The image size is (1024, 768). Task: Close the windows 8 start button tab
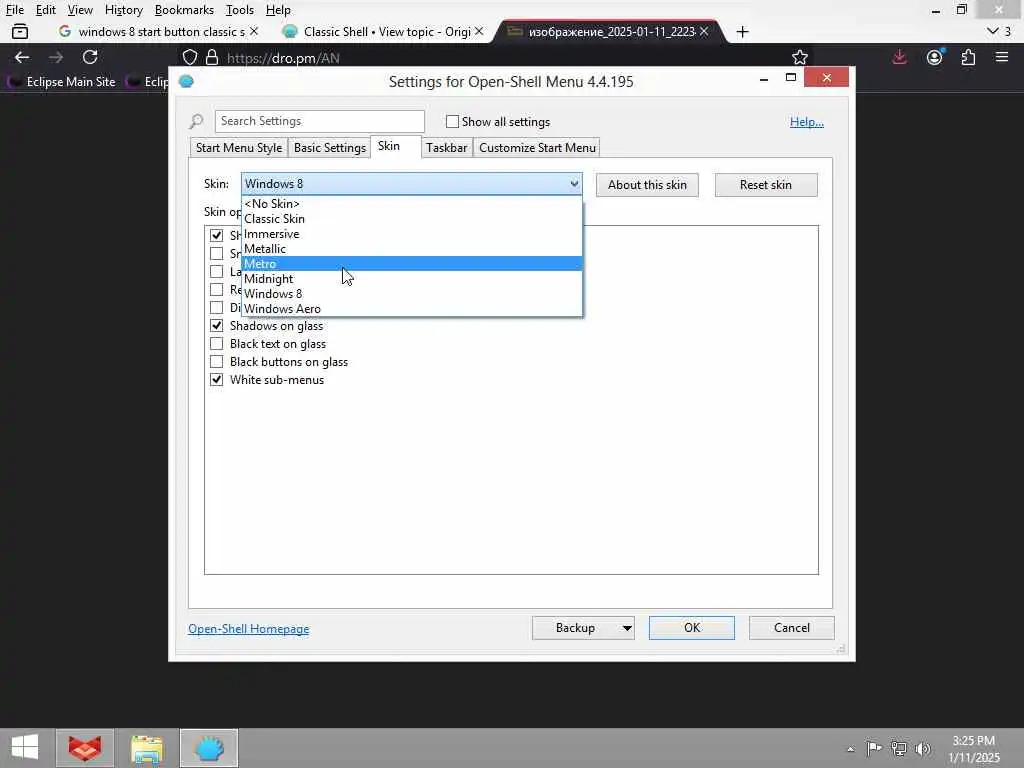[x=253, y=31]
